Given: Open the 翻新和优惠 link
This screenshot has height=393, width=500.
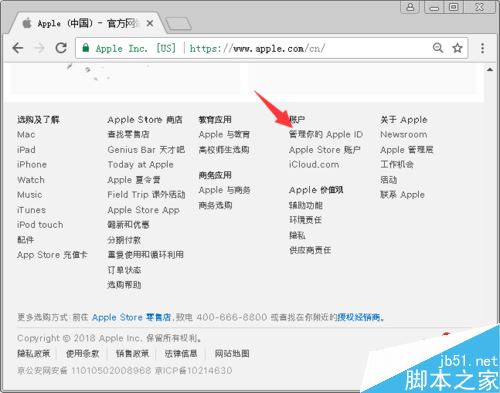Looking at the screenshot, I should [128, 225].
